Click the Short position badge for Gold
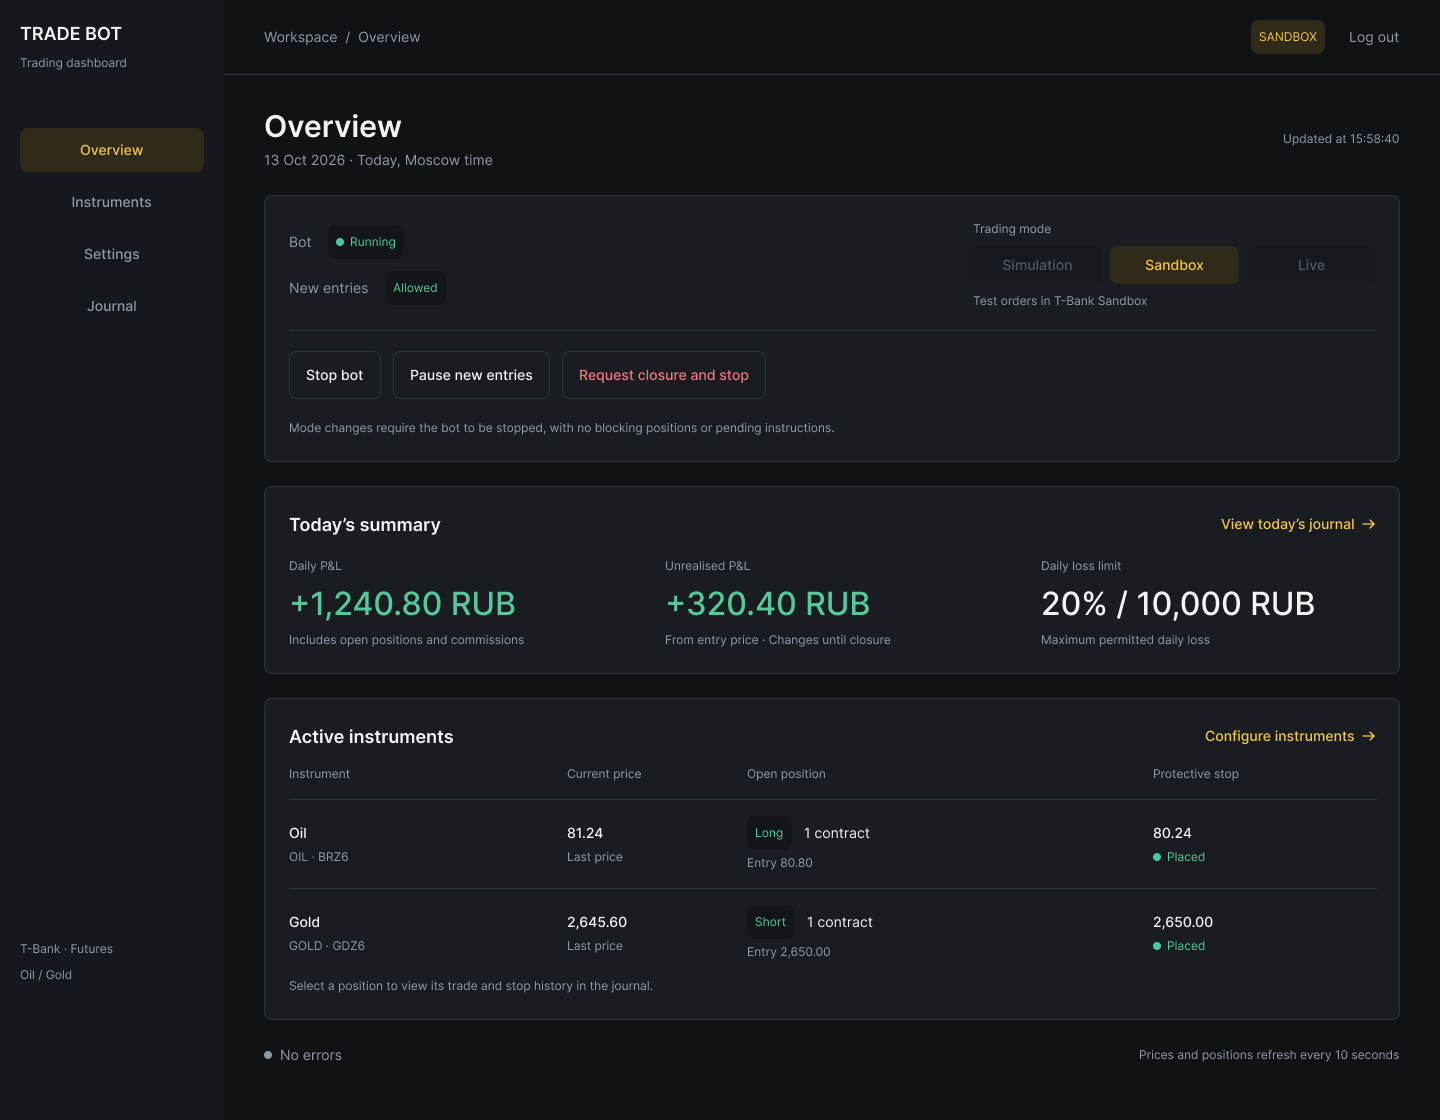Viewport: 1440px width, 1120px height. tap(770, 922)
